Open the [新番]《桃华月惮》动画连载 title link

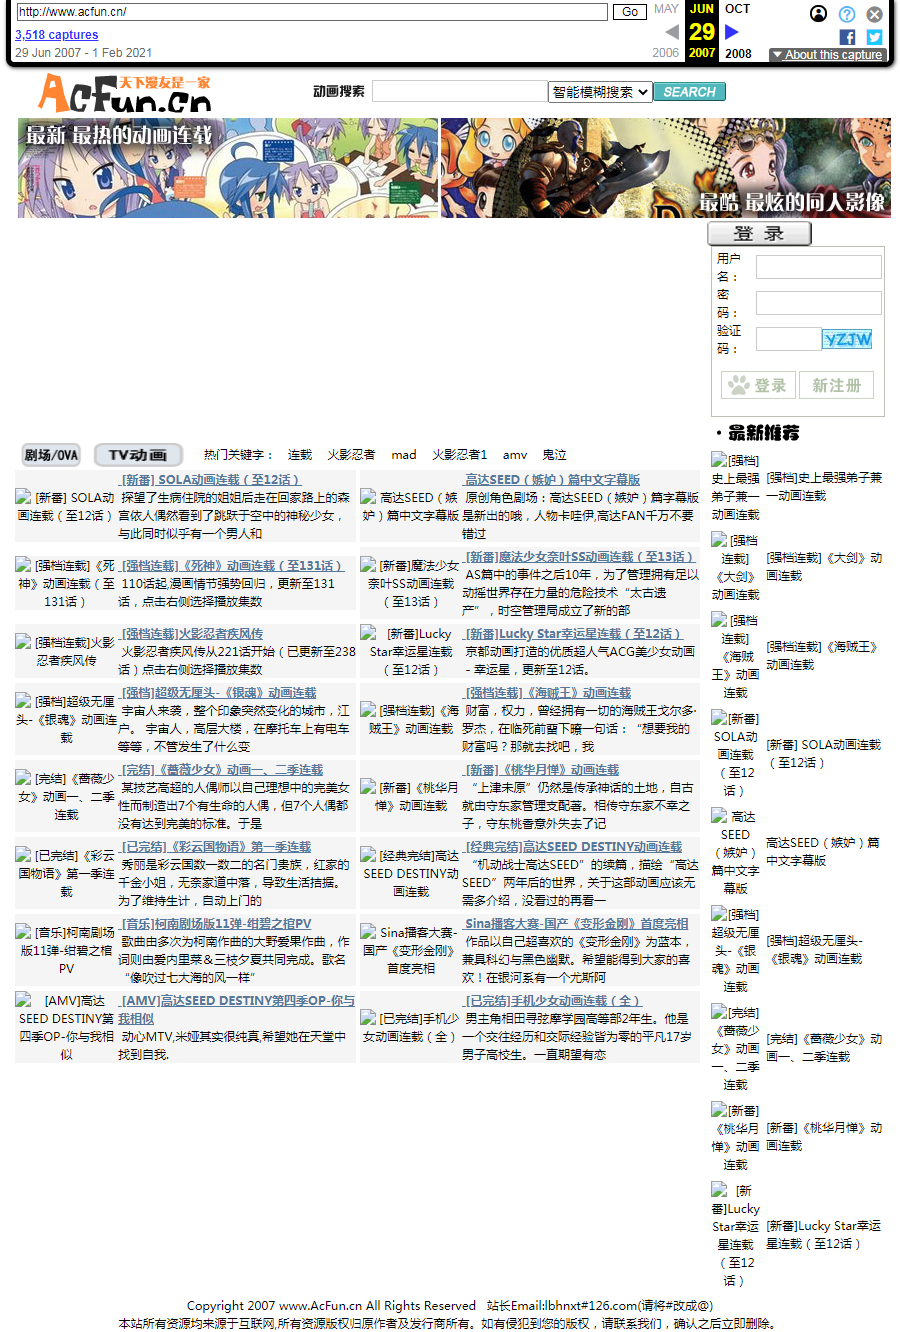point(542,770)
